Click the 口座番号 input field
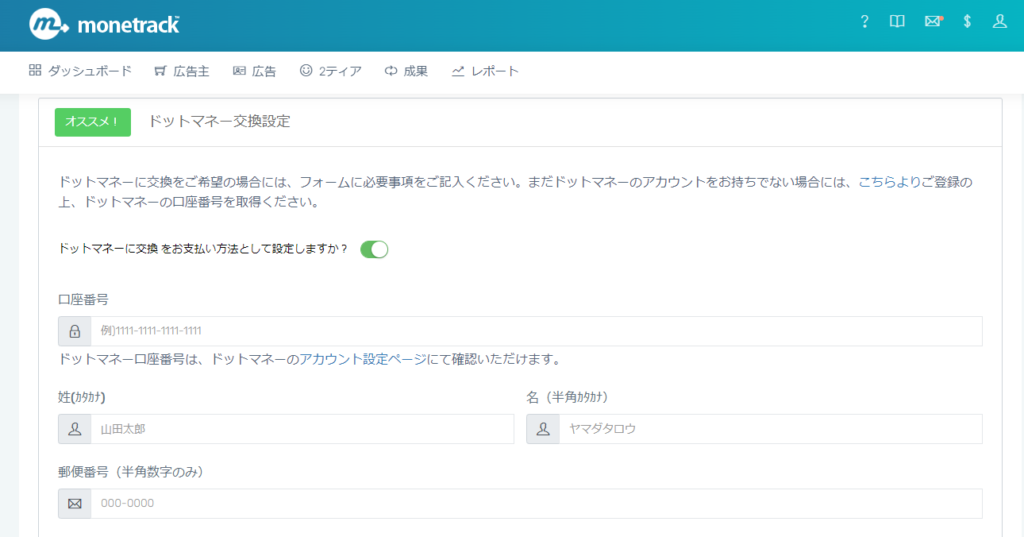1024x537 pixels. [x=536, y=331]
